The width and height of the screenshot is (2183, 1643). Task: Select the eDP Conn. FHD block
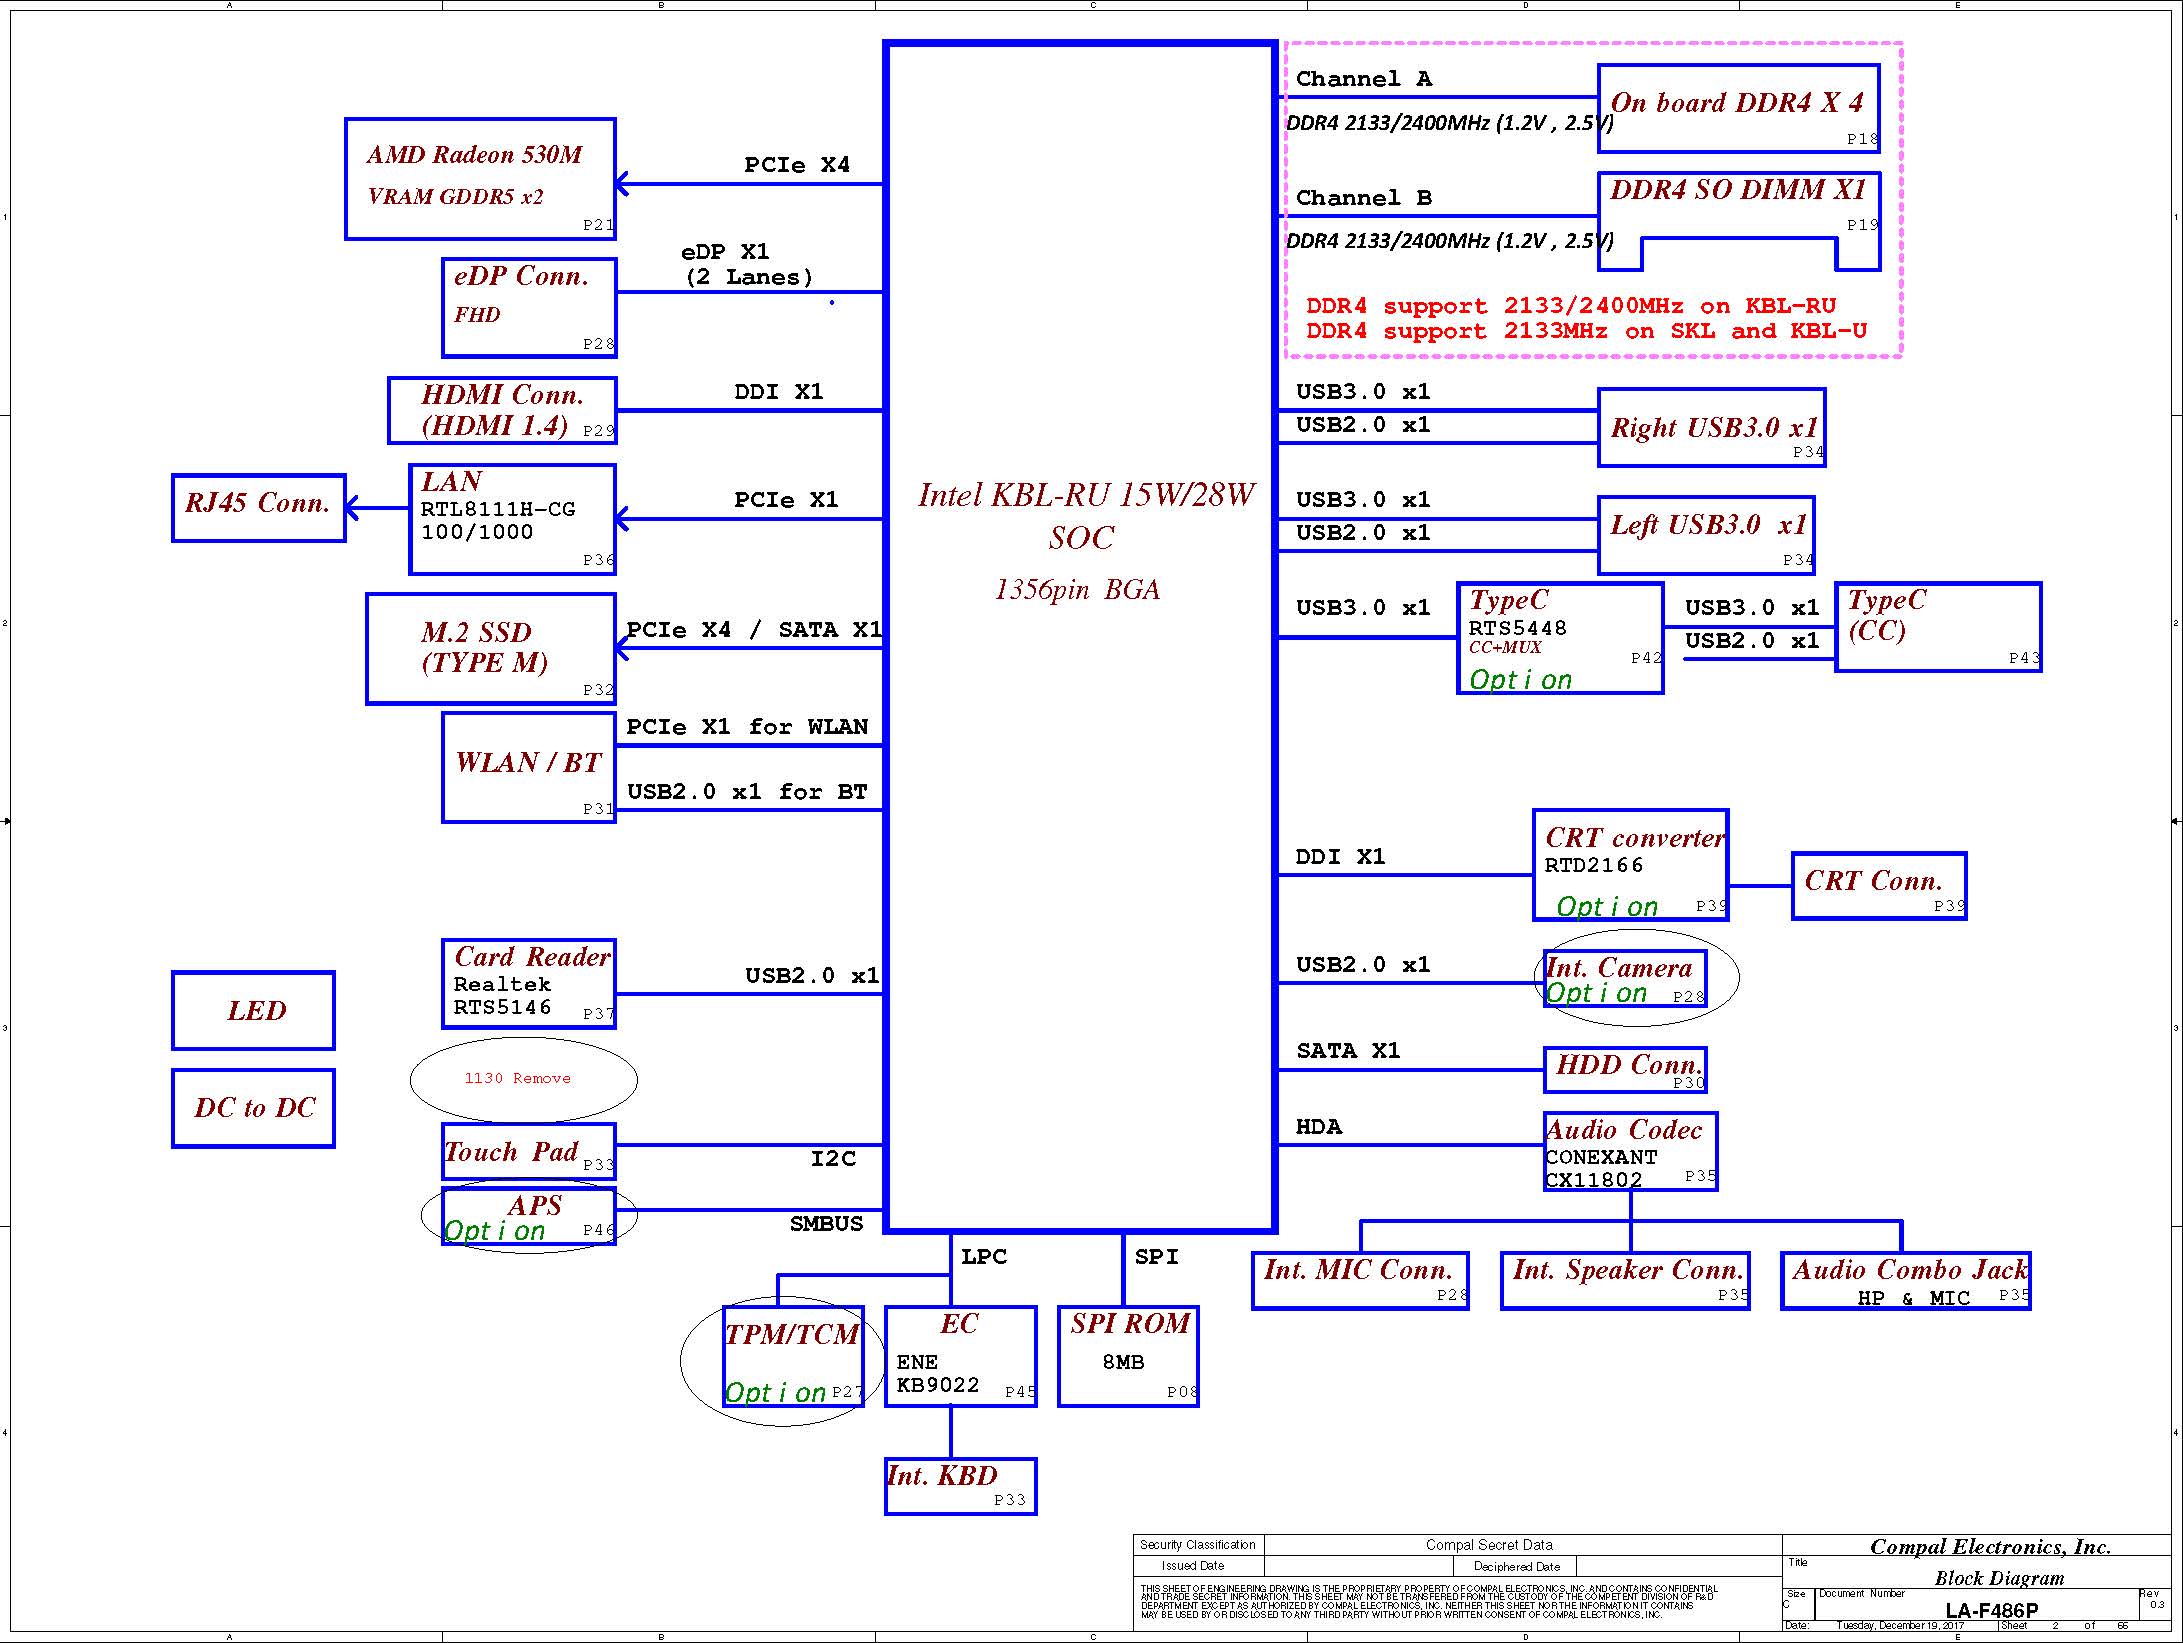pos(529,307)
